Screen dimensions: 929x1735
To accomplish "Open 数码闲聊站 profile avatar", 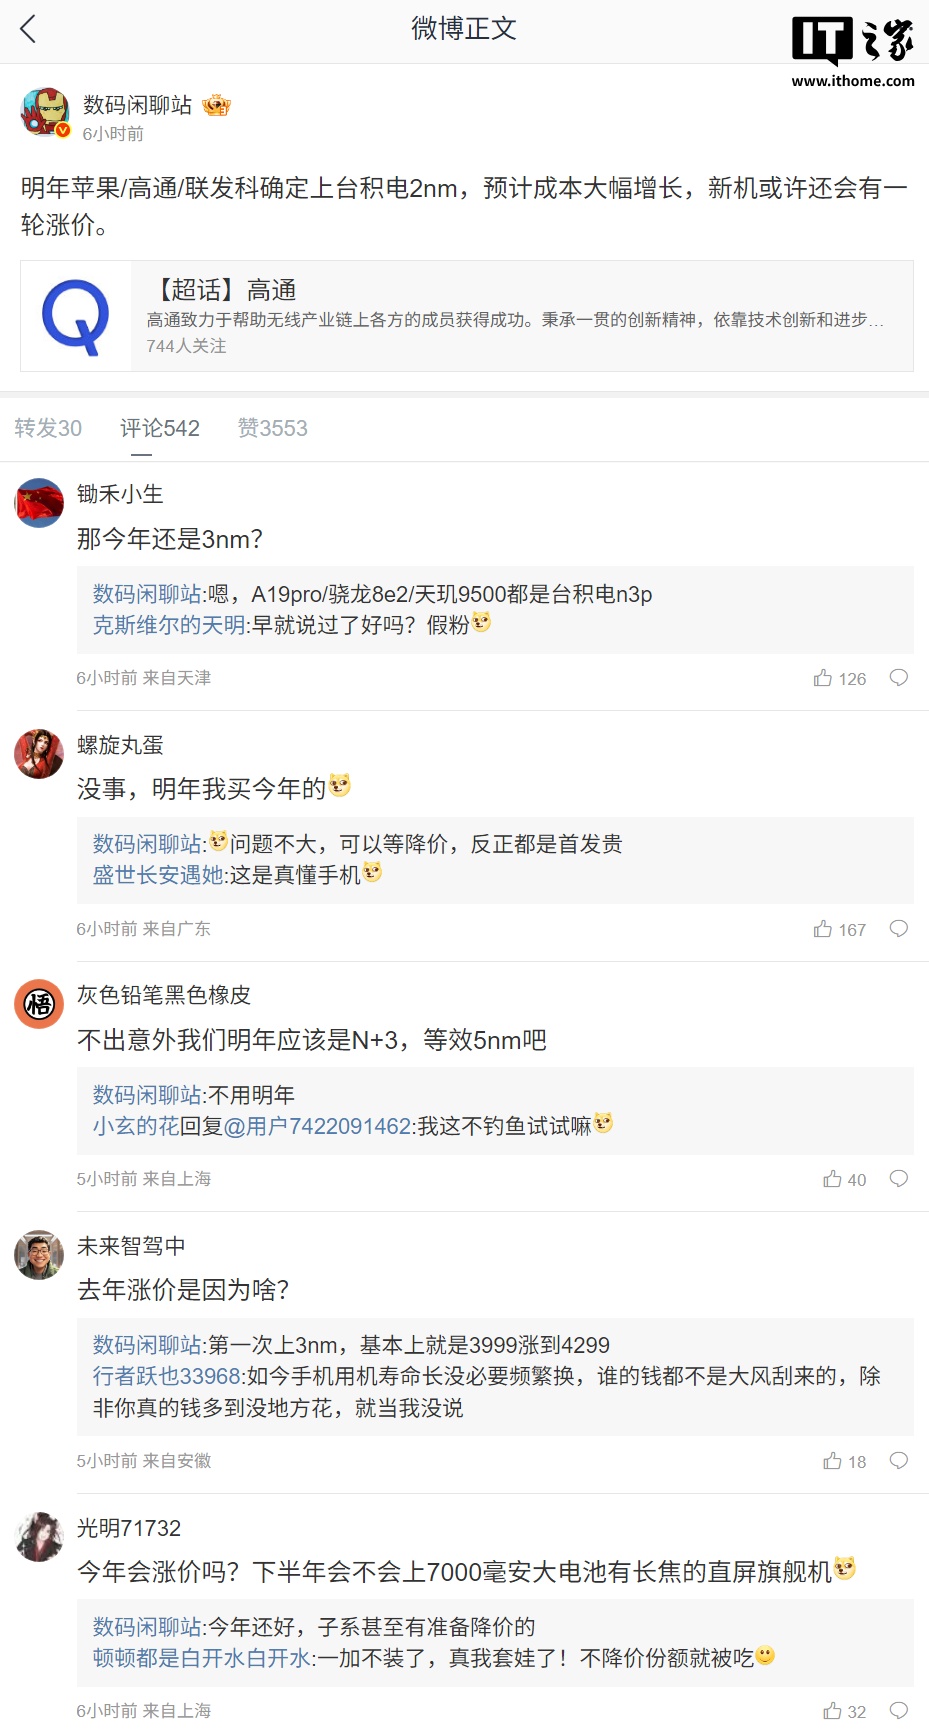I will point(45,112).
